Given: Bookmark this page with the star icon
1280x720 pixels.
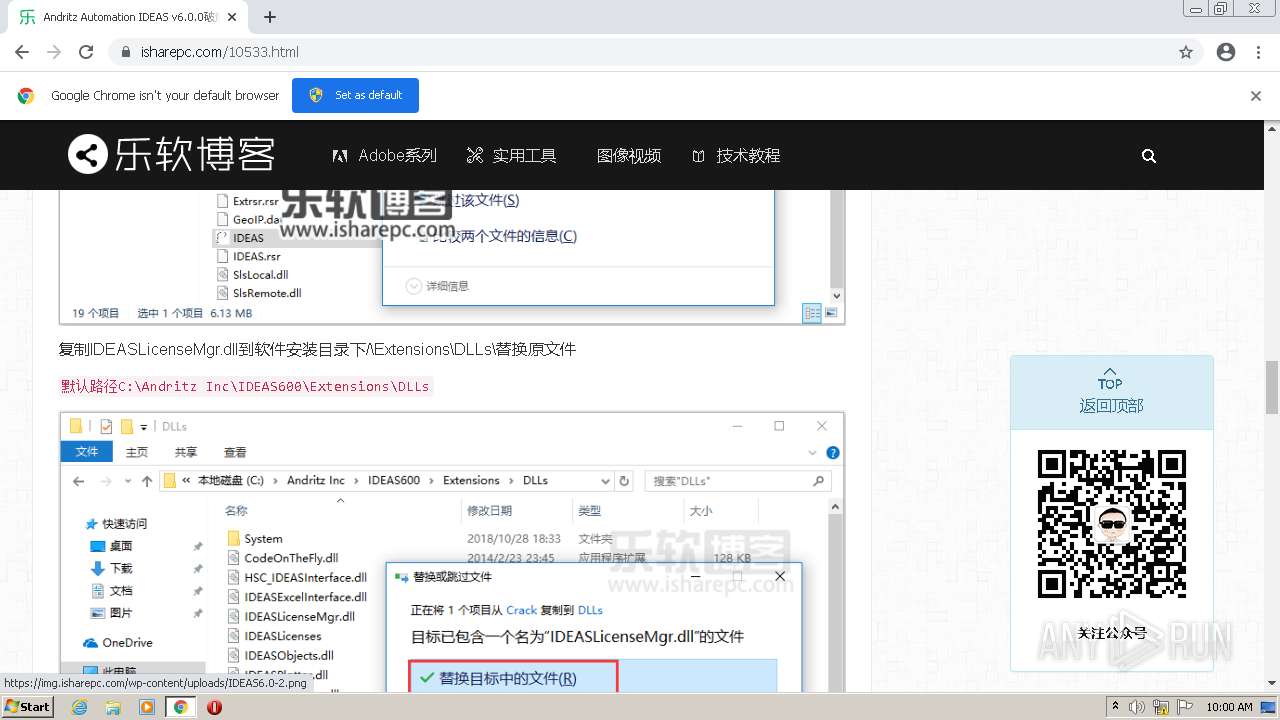Looking at the screenshot, I should pyautogui.click(x=1186, y=52).
